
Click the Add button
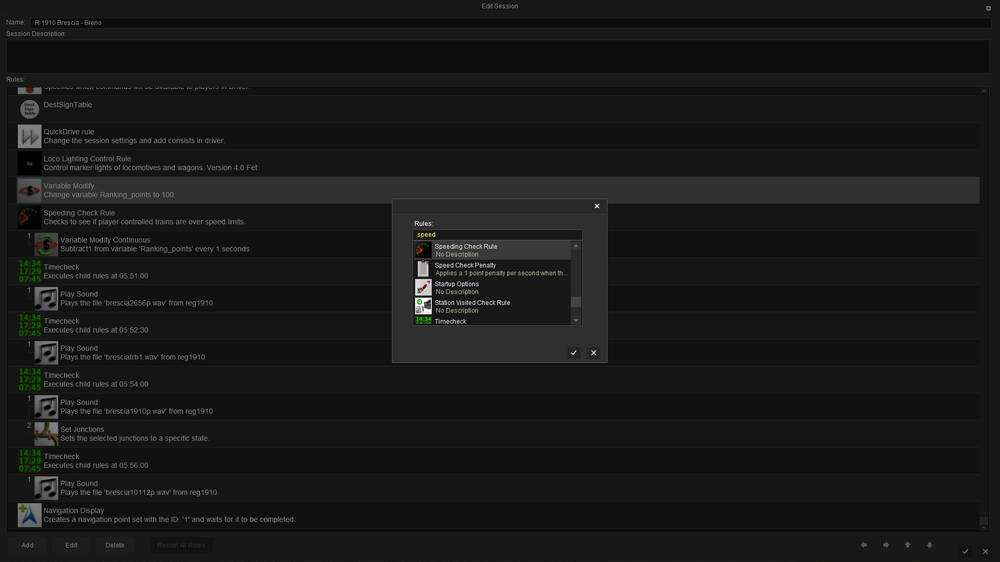[x=27, y=545]
